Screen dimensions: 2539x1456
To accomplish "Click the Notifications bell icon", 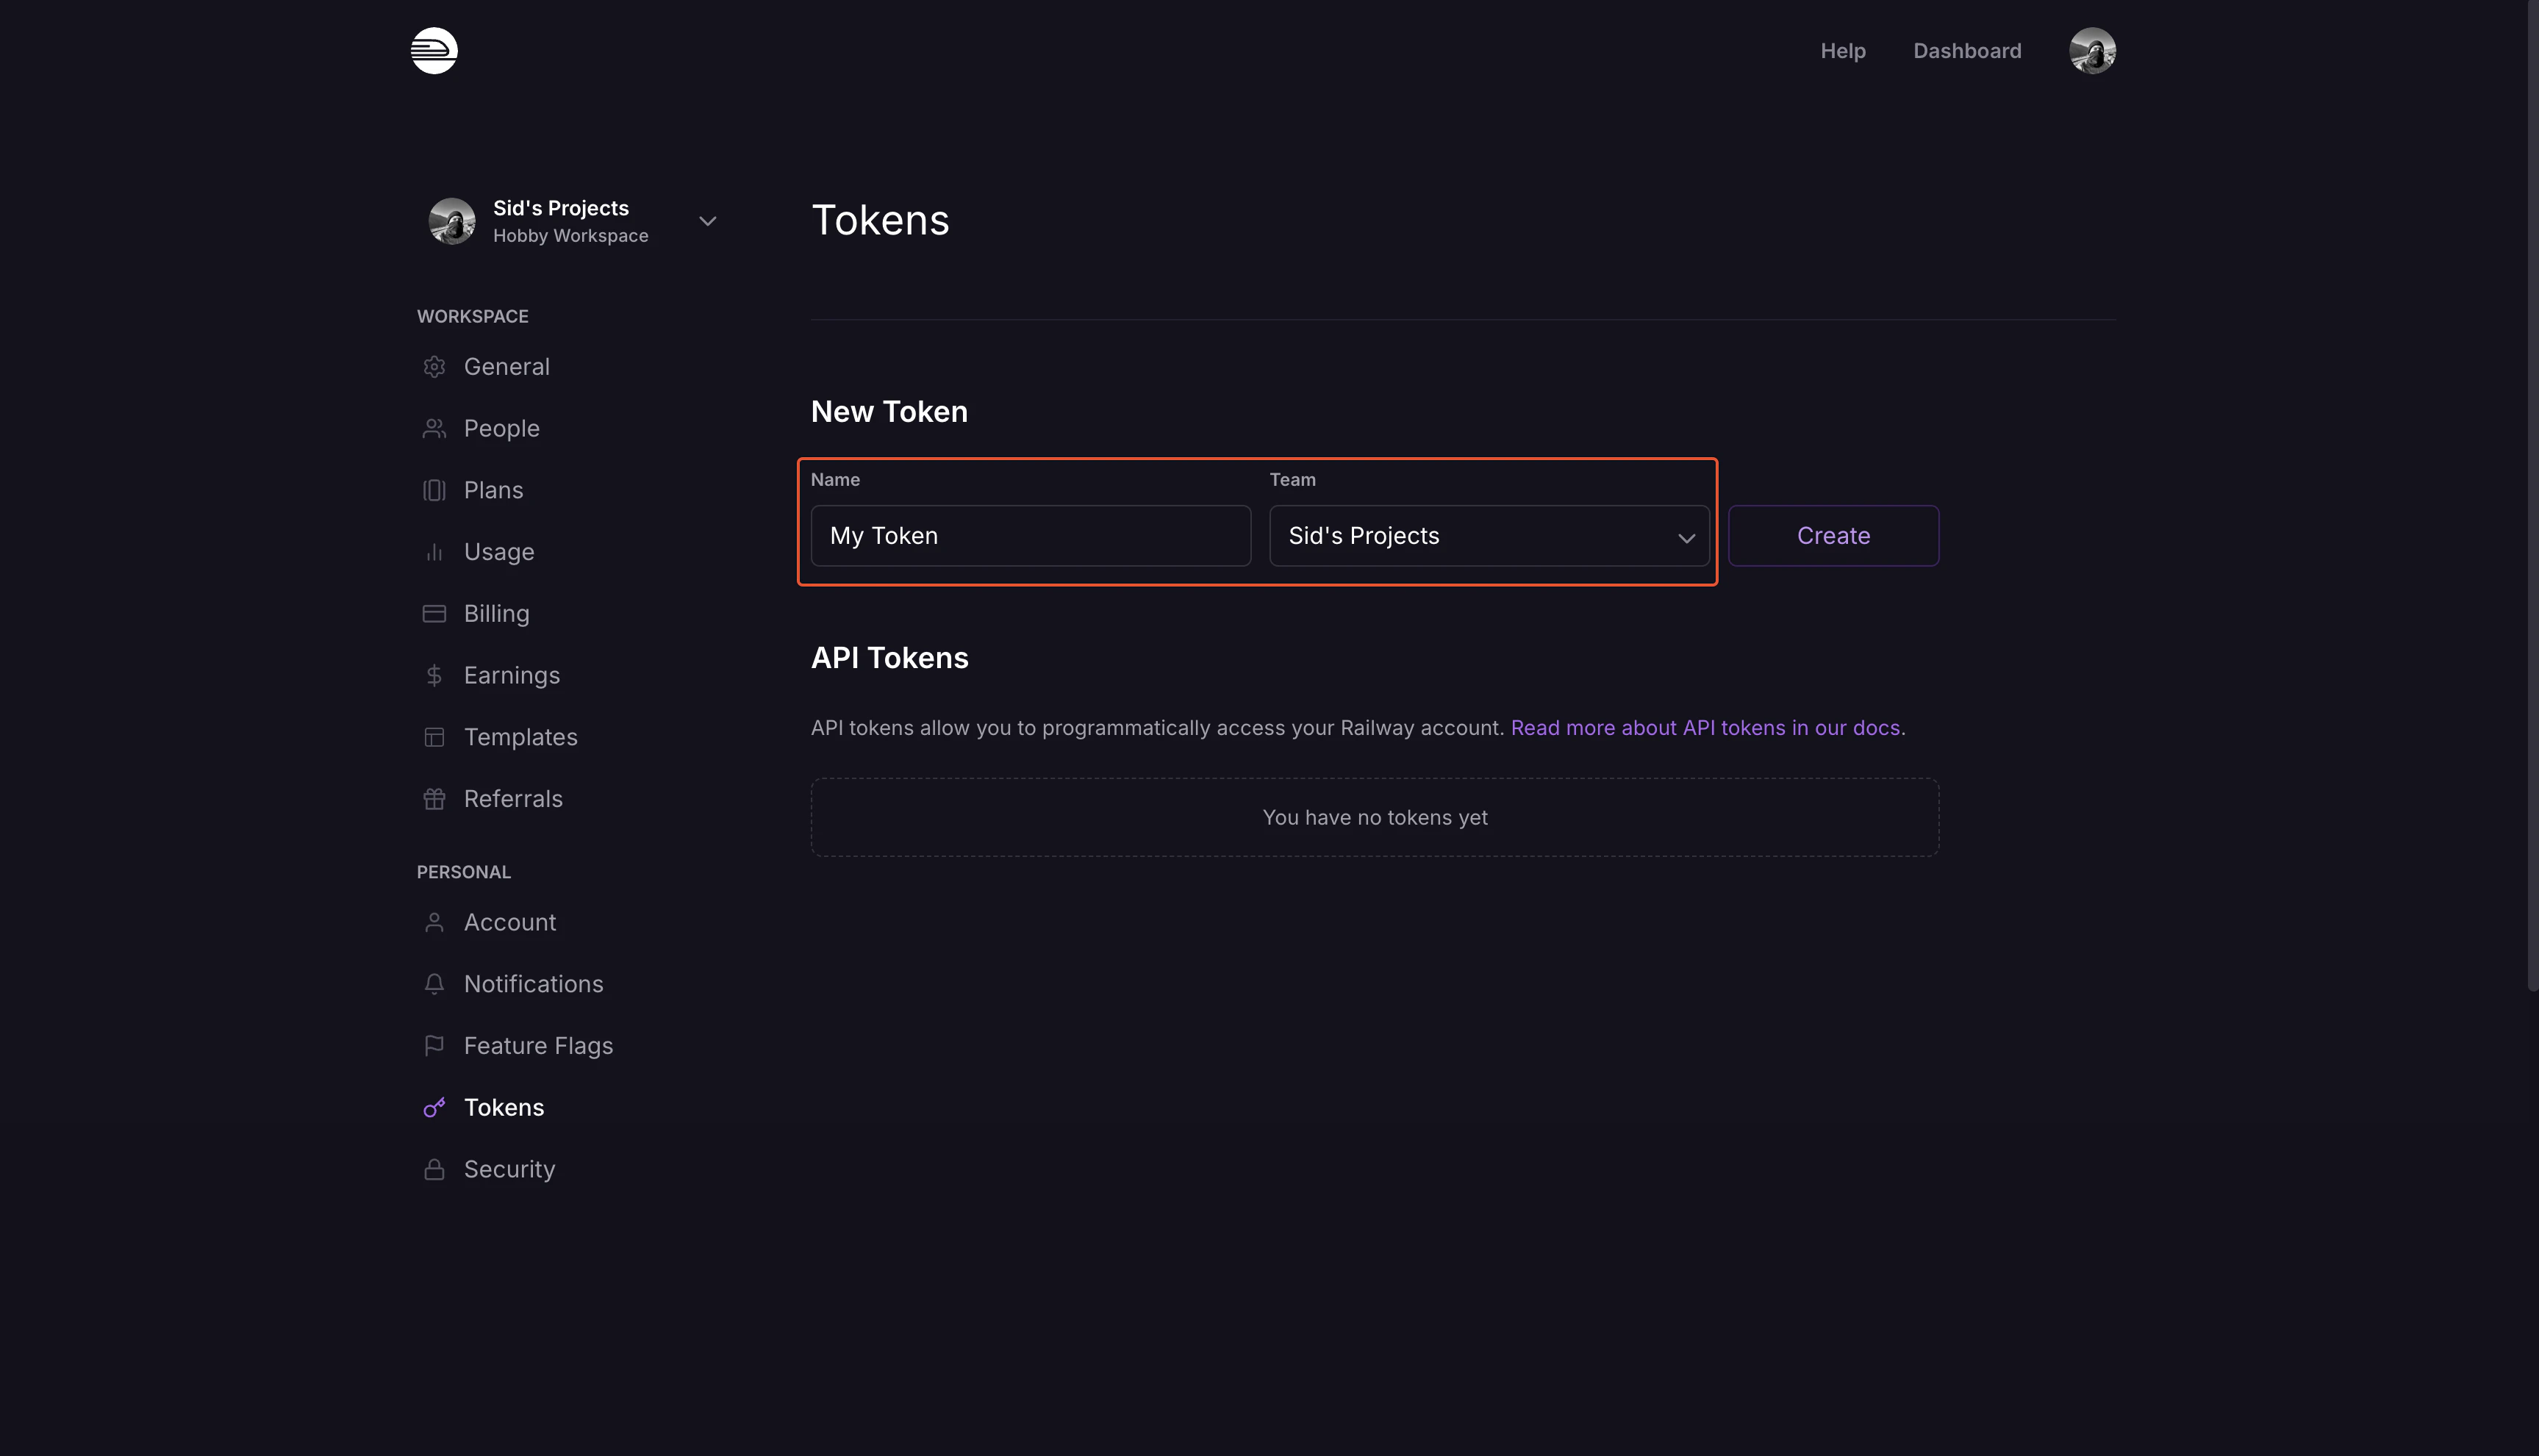I will point(434,984).
